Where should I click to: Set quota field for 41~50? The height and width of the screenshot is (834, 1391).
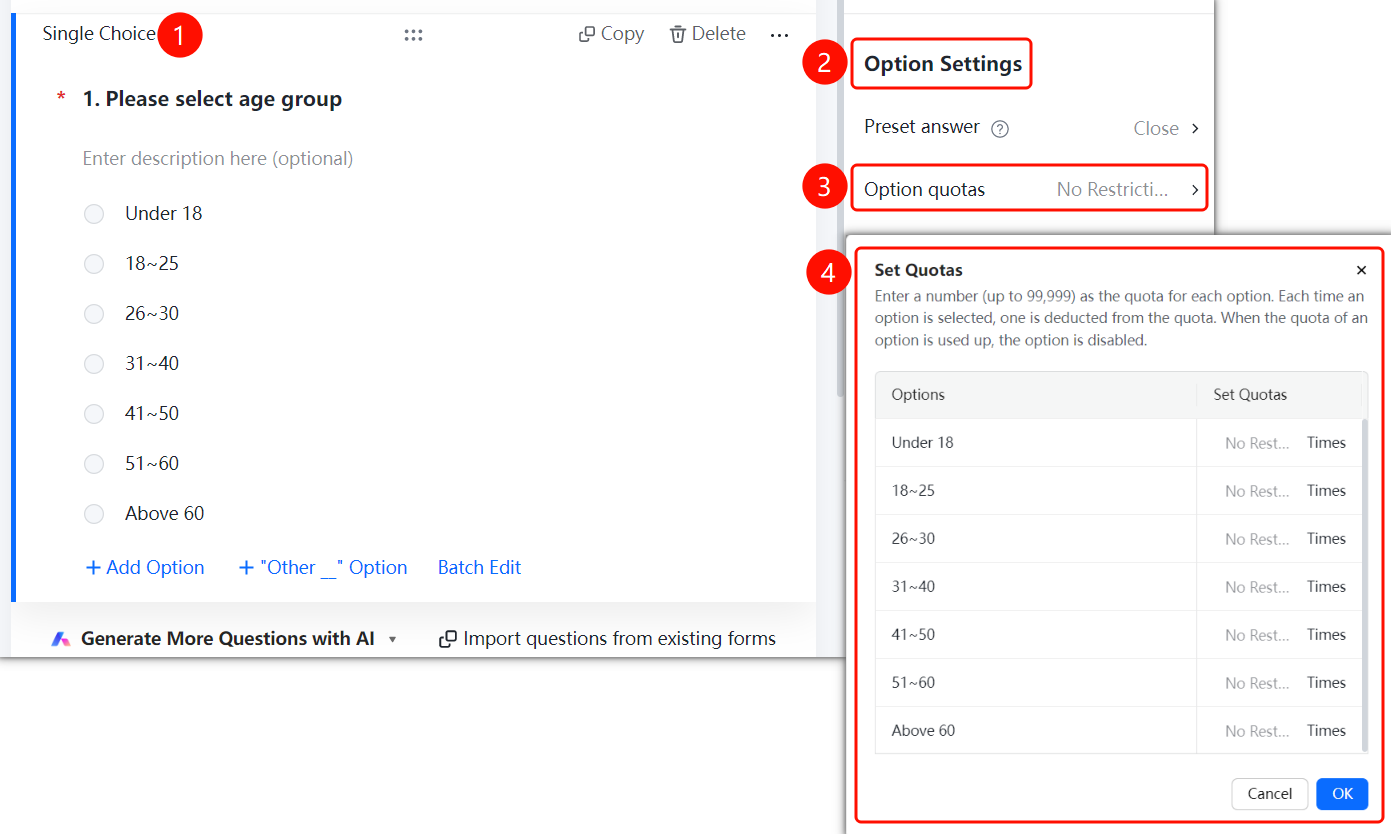coord(1257,635)
